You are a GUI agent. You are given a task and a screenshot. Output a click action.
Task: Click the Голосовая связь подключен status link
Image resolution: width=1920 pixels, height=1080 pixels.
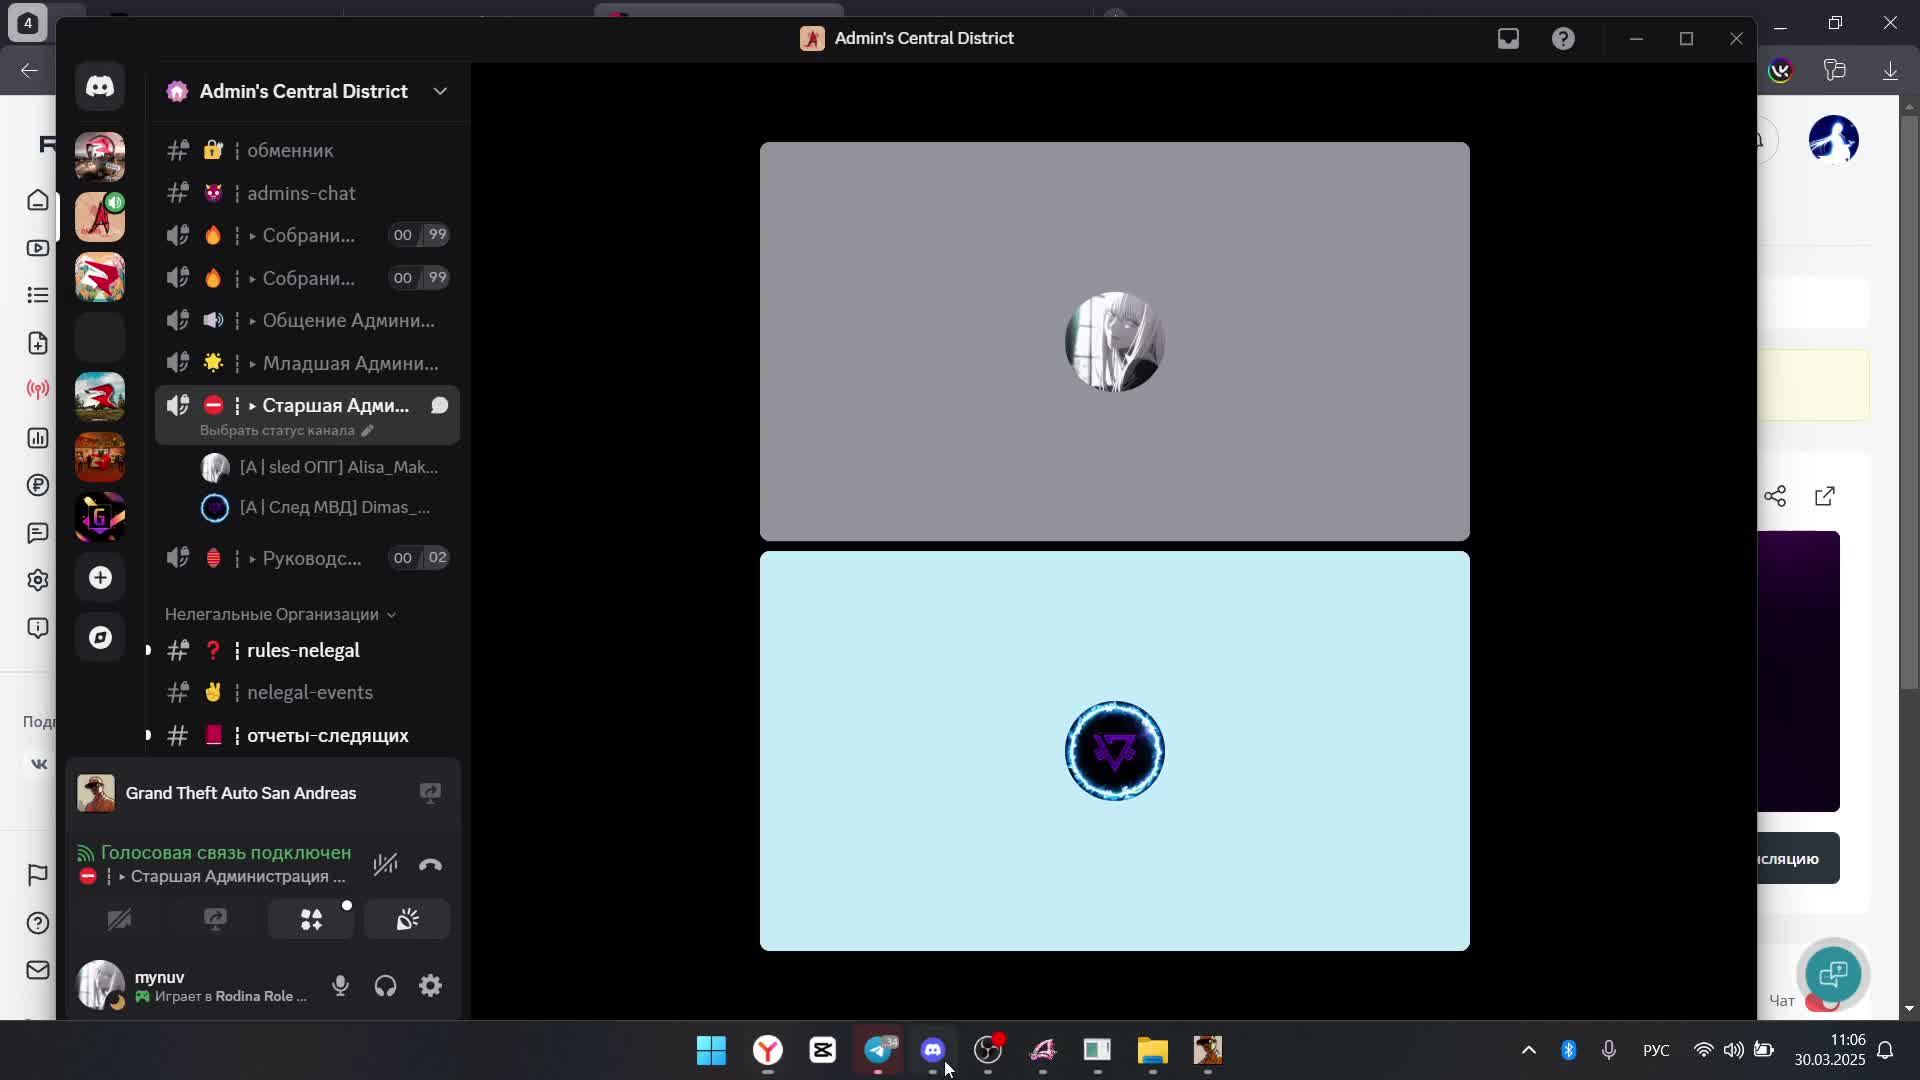click(225, 853)
